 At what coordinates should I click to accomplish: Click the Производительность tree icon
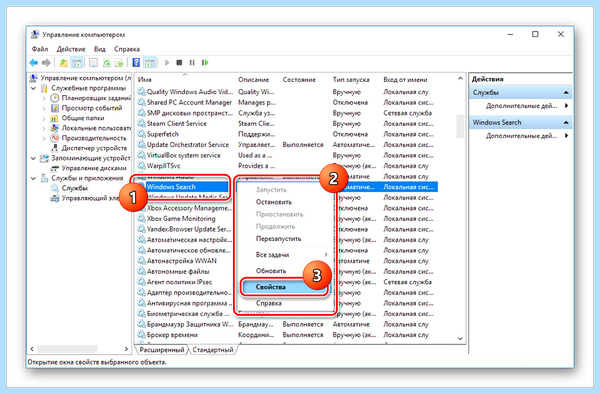(55, 138)
